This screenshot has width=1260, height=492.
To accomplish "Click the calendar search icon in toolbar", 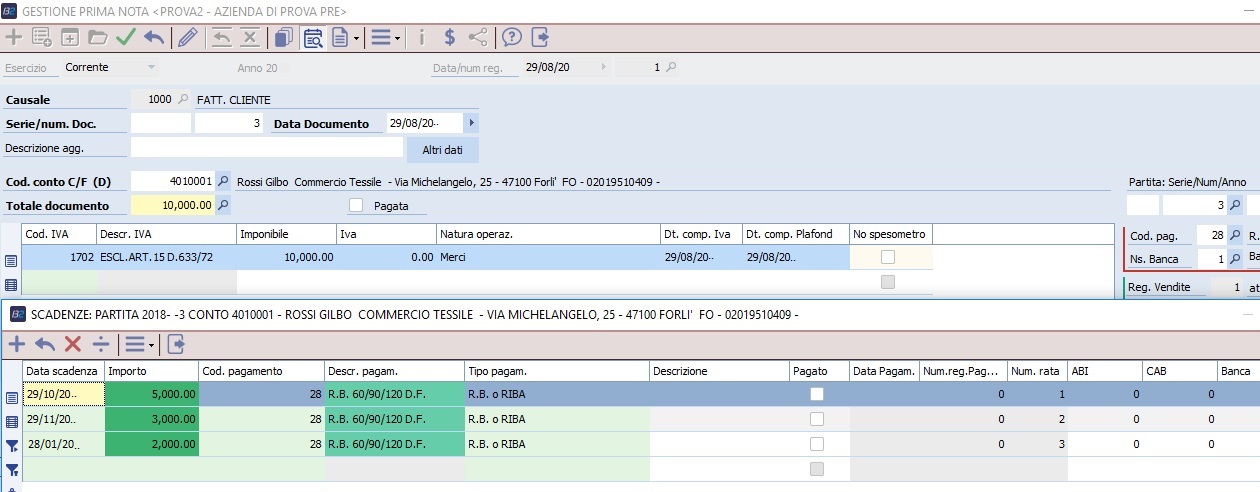I will coord(313,38).
